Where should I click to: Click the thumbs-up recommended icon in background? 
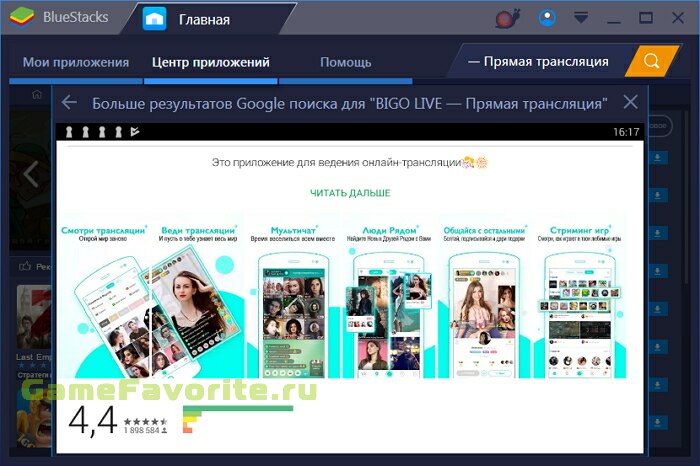(25, 266)
